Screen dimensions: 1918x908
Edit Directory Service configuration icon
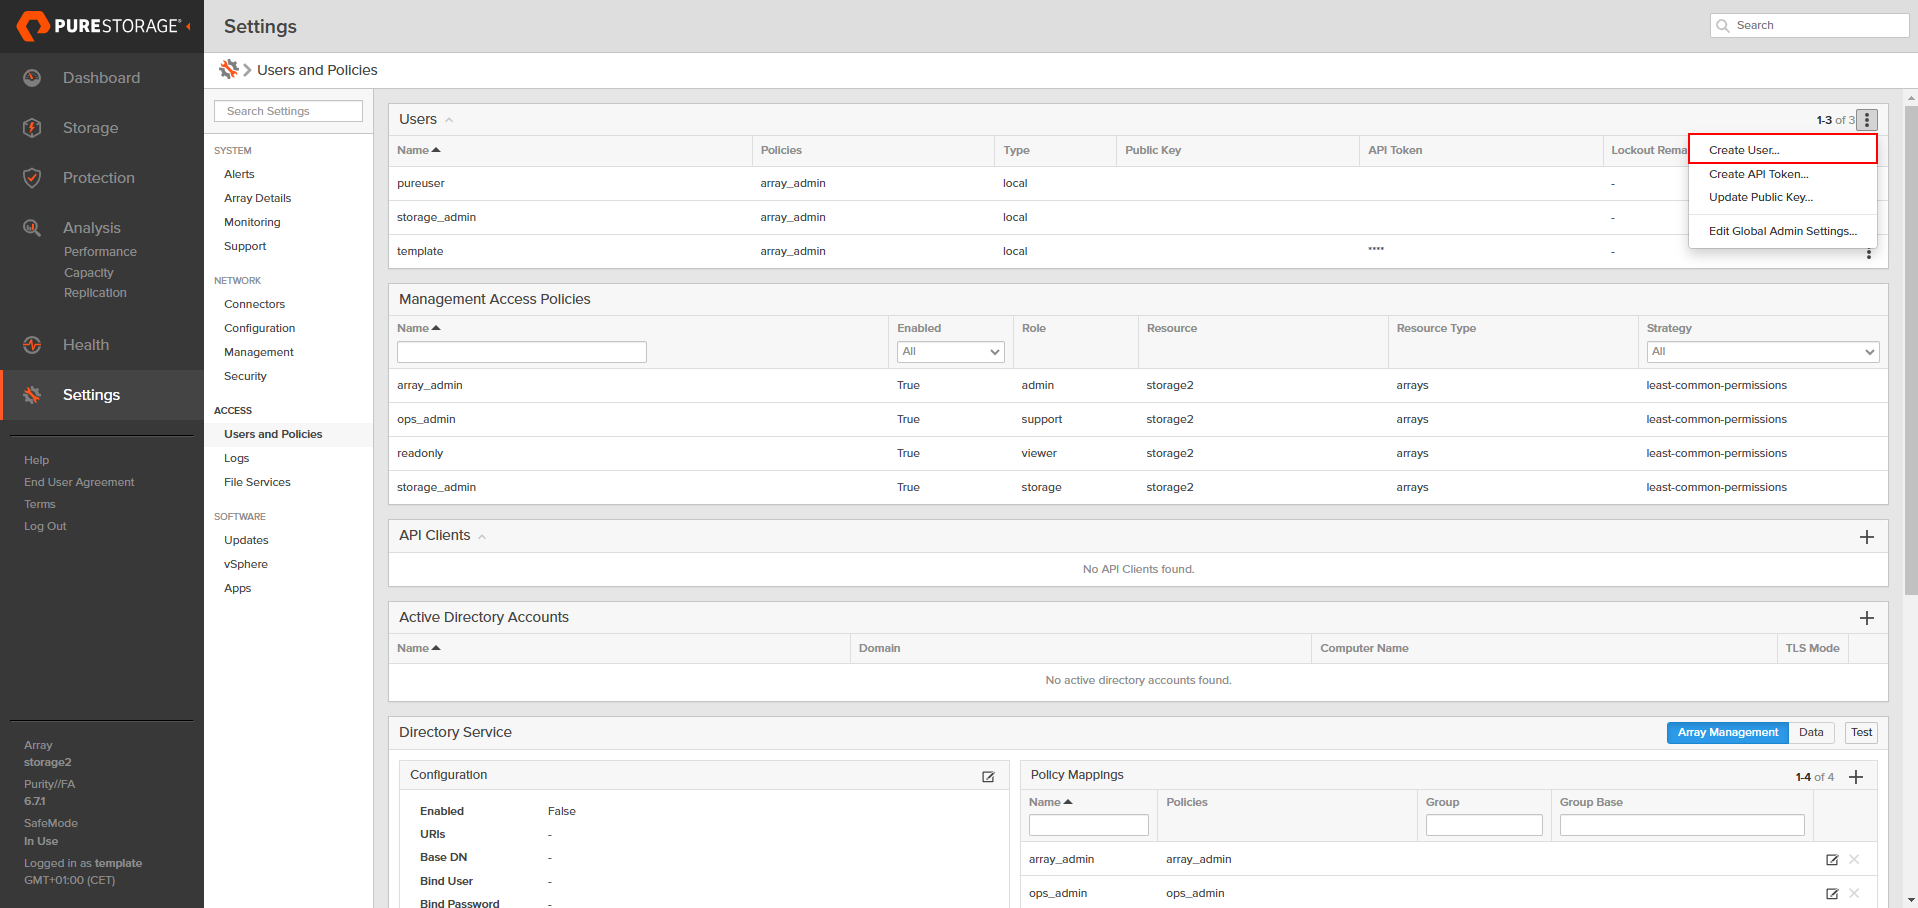(x=988, y=776)
